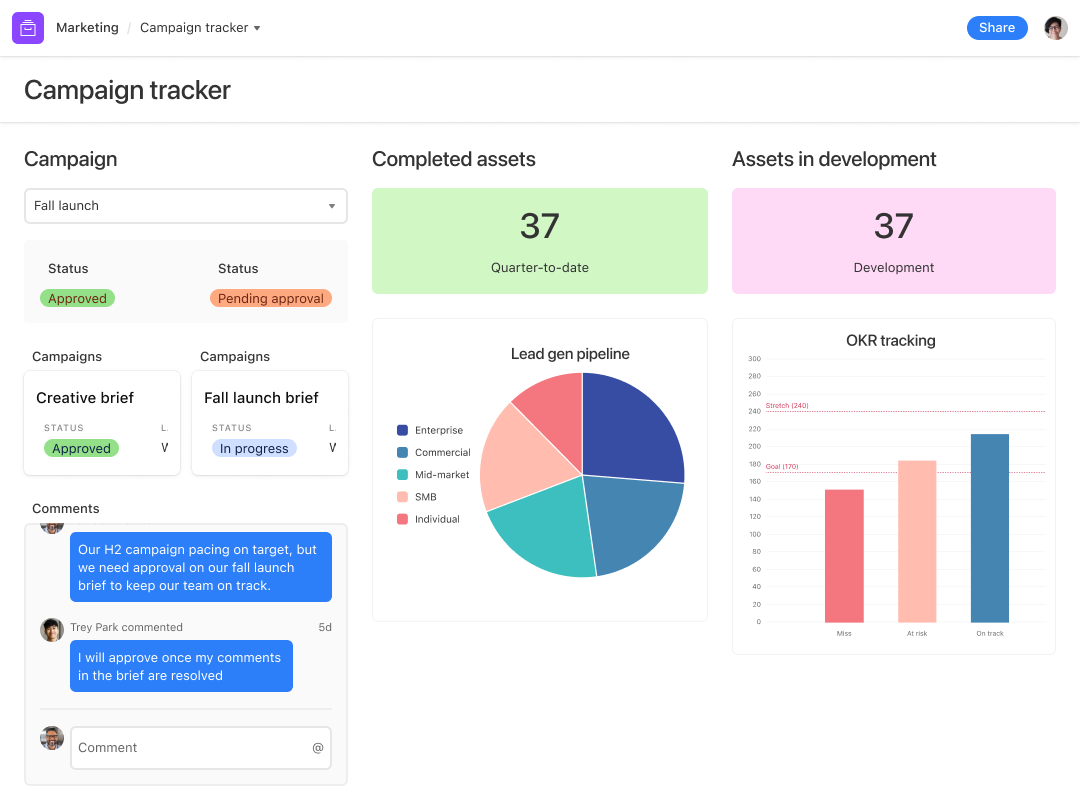This screenshot has height=810, width=1080.
Task: Navigate to Marketing via breadcrumb
Action: [x=87, y=28]
